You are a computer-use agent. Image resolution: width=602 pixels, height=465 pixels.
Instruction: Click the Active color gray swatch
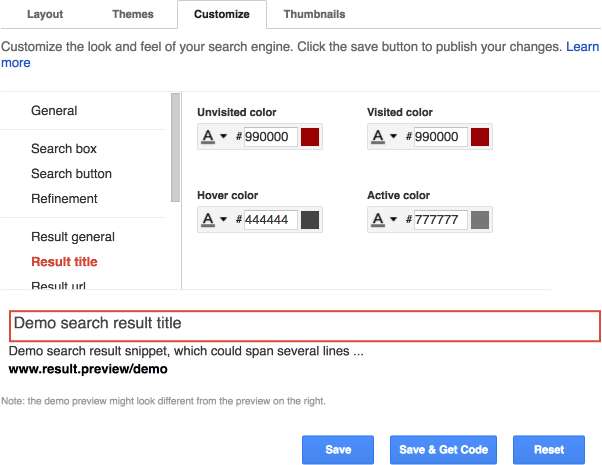480,220
